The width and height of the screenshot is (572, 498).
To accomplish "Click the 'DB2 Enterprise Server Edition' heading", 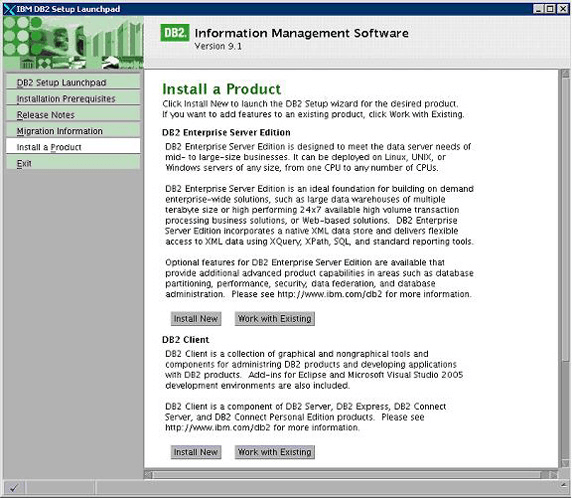I will [226, 132].
